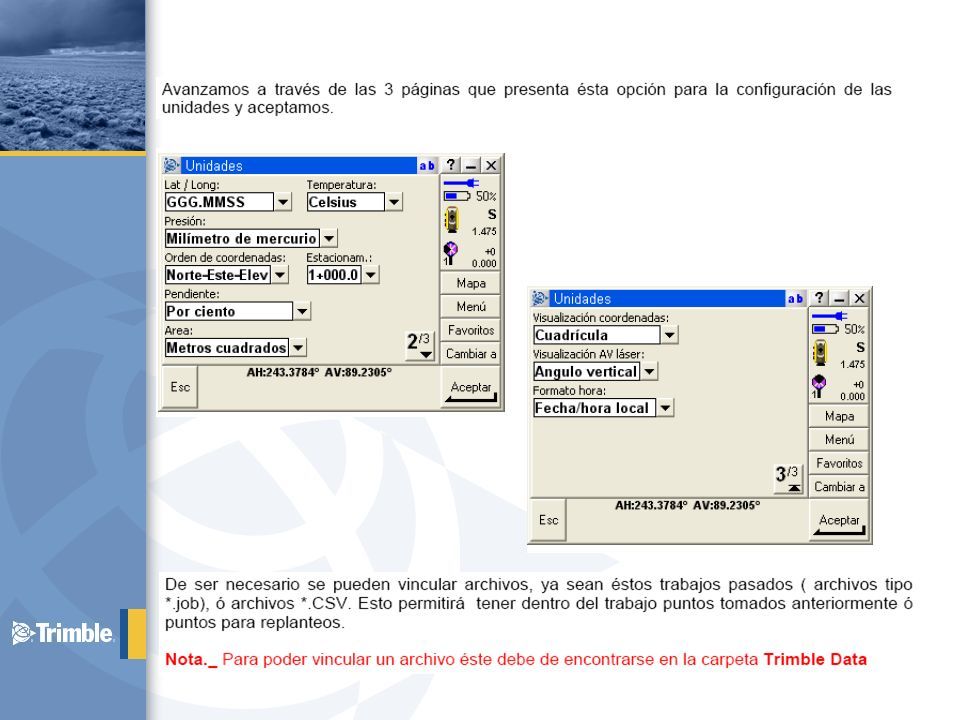960x720 pixels.
Task: Click power plug icon in right window
Action: 830,315
